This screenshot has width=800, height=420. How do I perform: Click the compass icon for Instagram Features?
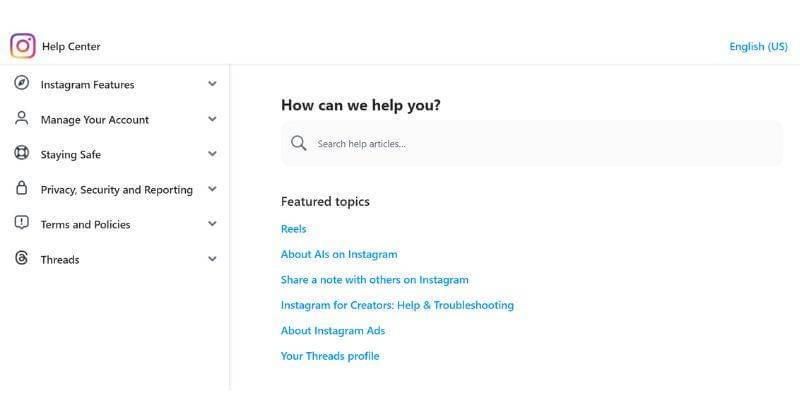(x=22, y=84)
